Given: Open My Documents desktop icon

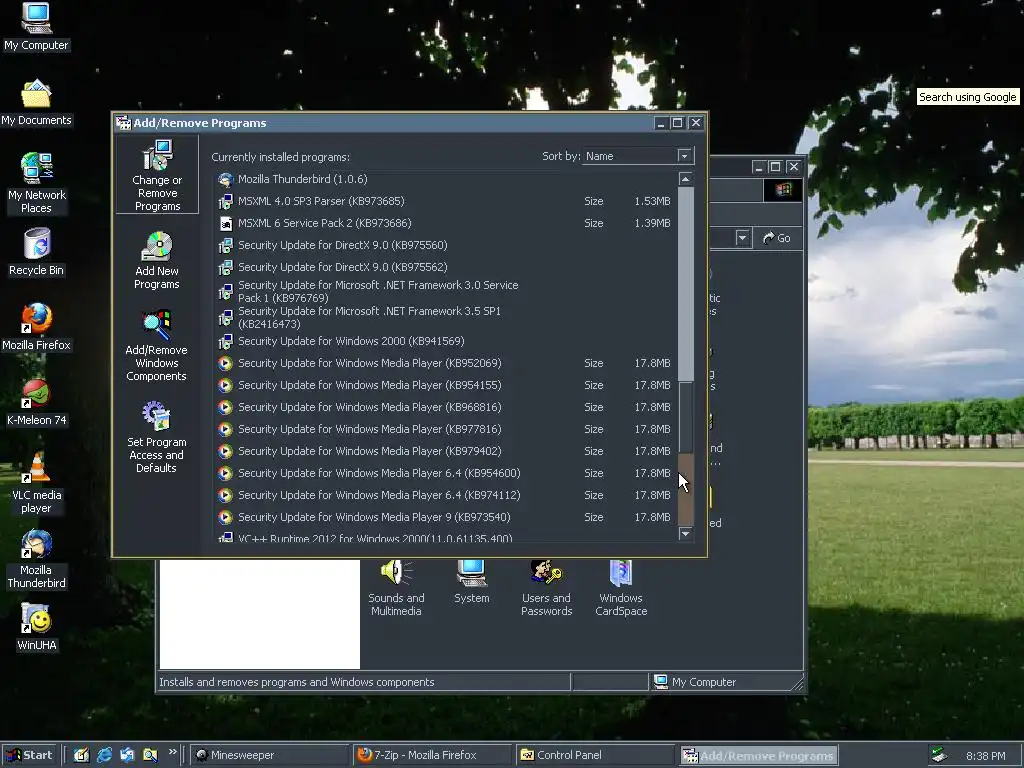Looking at the screenshot, I should tap(37, 103).
